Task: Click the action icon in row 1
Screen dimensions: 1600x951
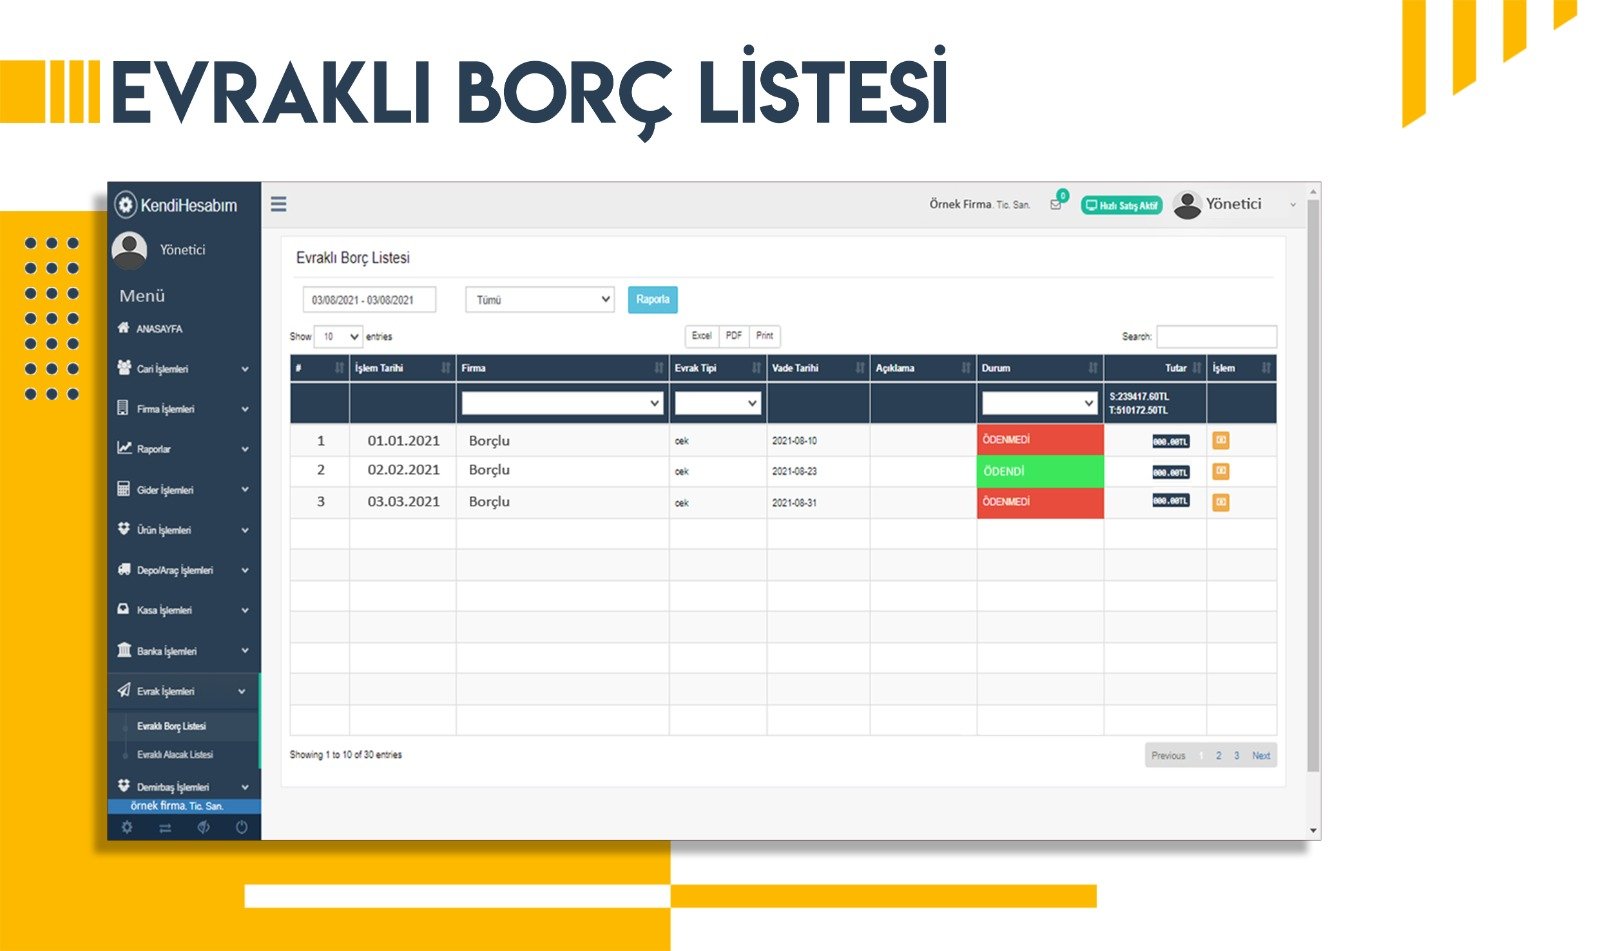Action: click(1221, 440)
